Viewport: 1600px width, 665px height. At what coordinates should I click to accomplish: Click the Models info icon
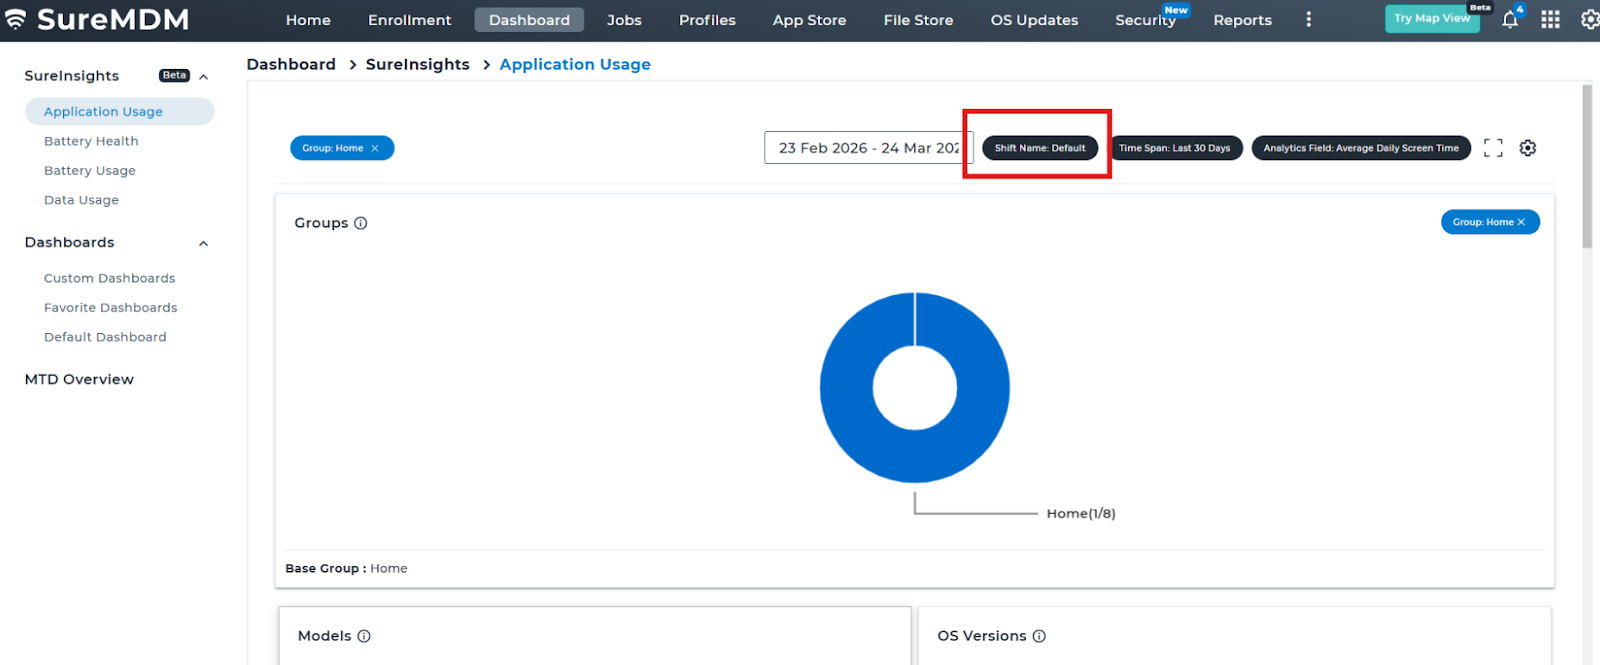pyautogui.click(x=364, y=636)
